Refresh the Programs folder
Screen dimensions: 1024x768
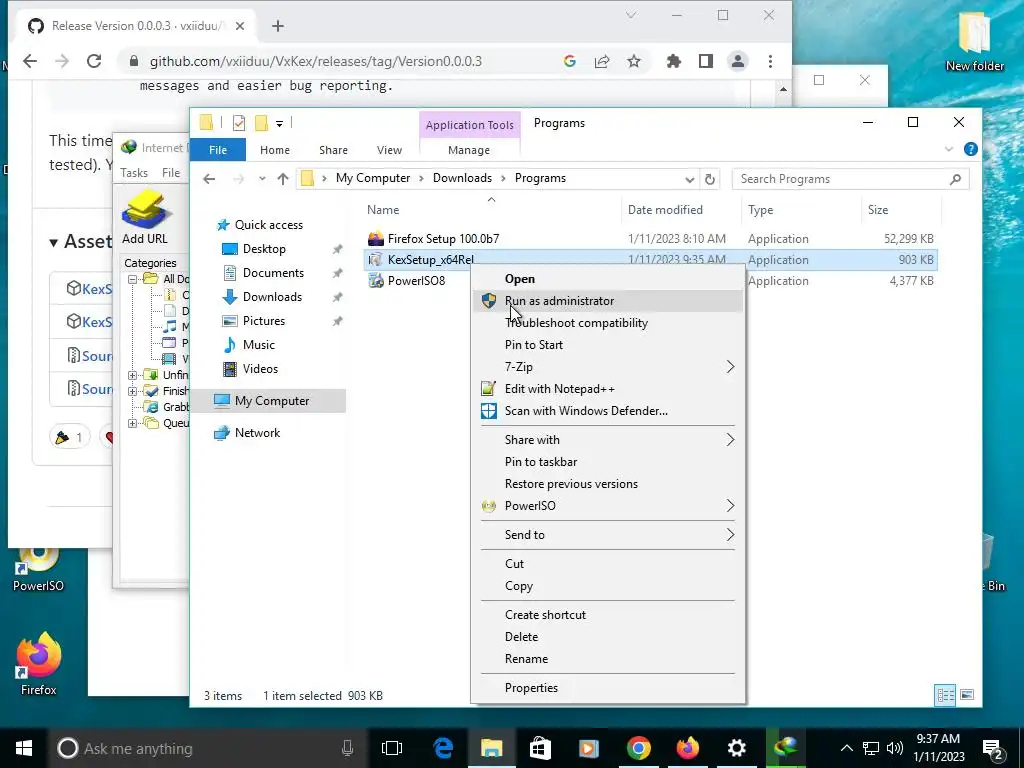click(710, 179)
